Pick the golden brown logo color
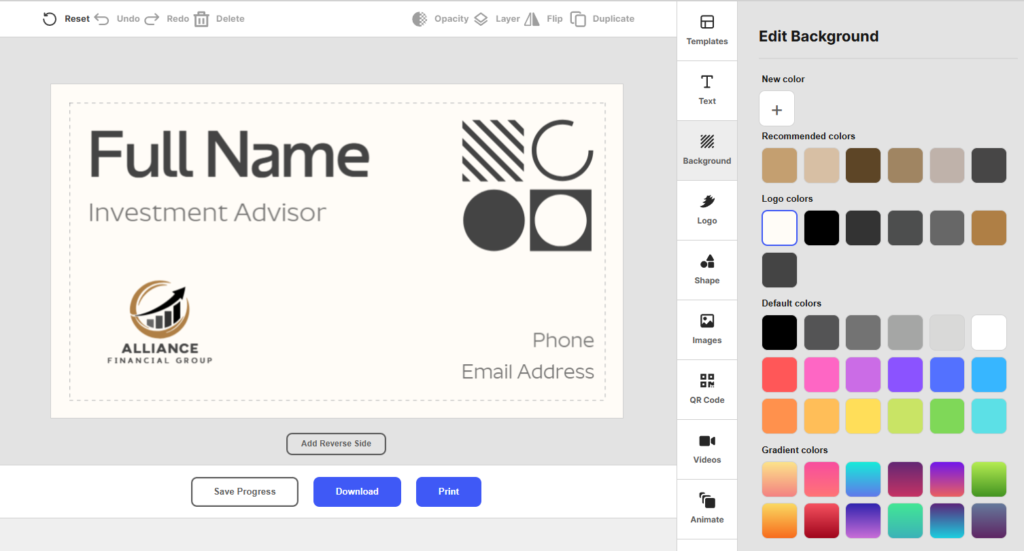Screen dimensions: 1024x551 988,228
